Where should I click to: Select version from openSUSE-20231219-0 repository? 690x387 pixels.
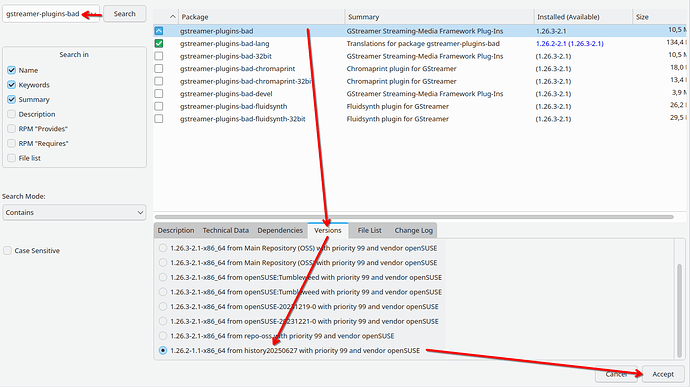(x=163, y=306)
